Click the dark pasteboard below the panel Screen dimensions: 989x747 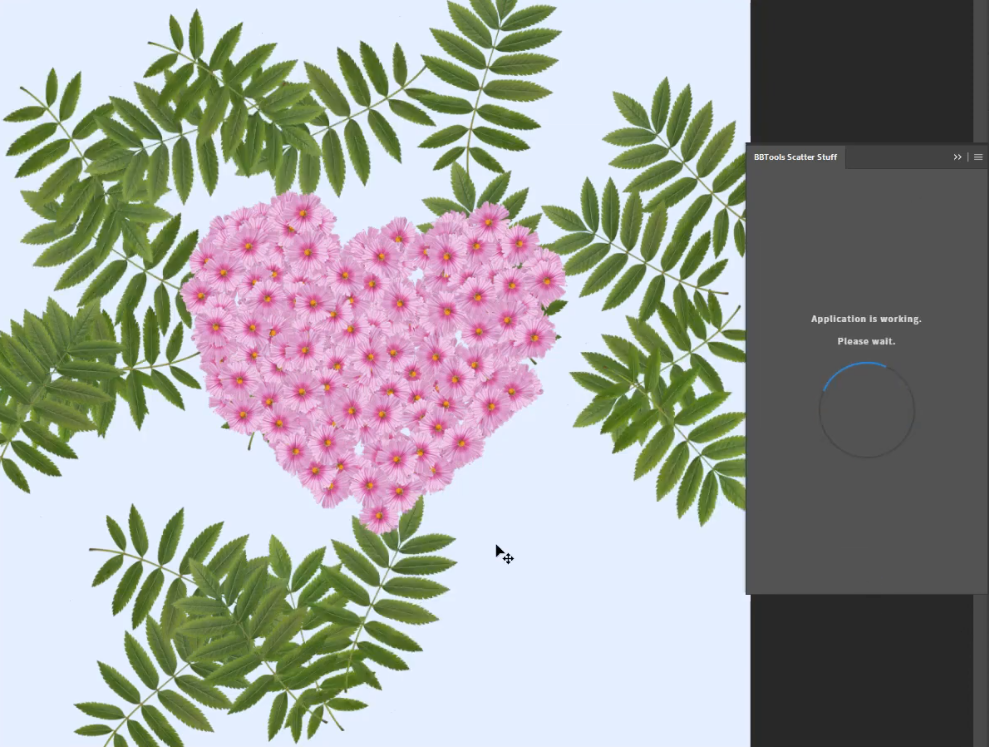pyautogui.click(x=860, y=670)
